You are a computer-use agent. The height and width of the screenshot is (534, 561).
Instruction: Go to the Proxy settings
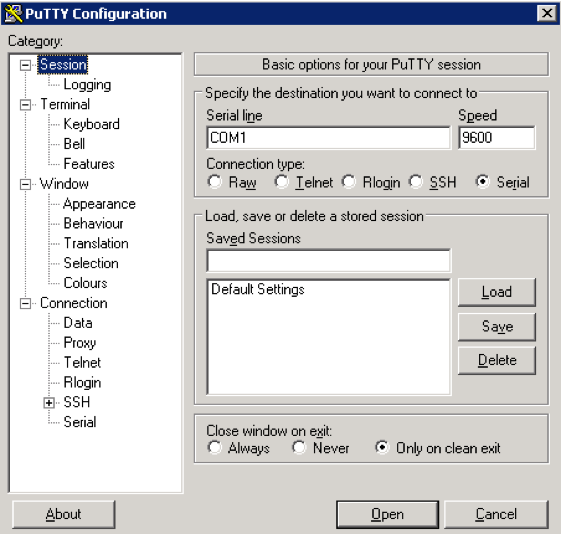pos(79,343)
